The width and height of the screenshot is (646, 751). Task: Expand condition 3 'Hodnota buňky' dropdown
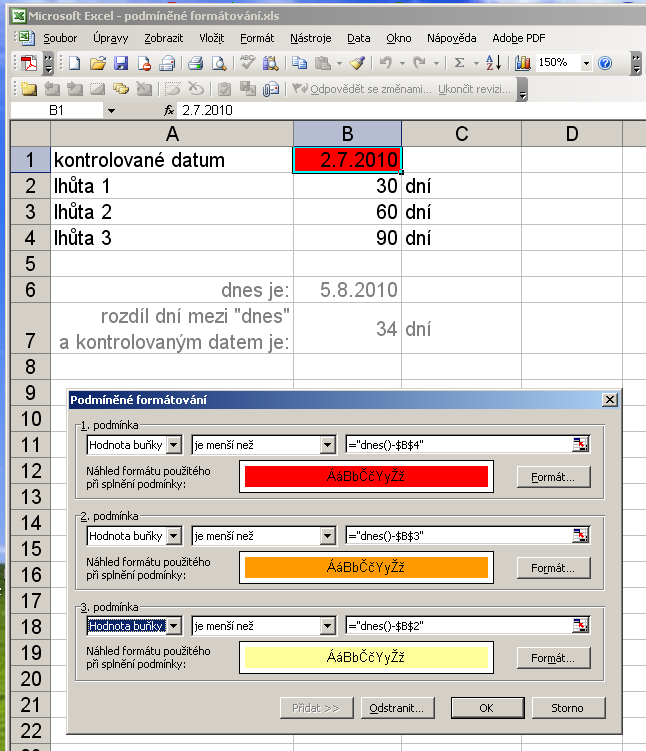click(174, 626)
